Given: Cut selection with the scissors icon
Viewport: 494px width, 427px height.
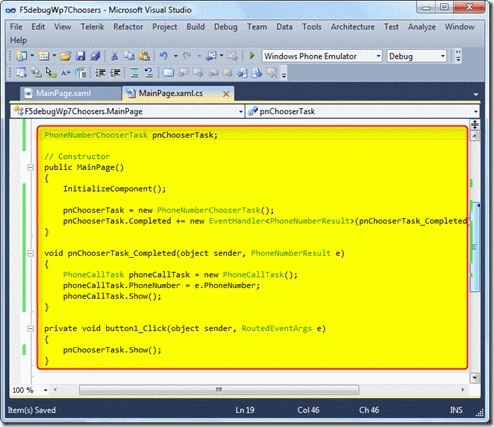Looking at the screenshot, I should pyautogui.click(x=114, y=56).
